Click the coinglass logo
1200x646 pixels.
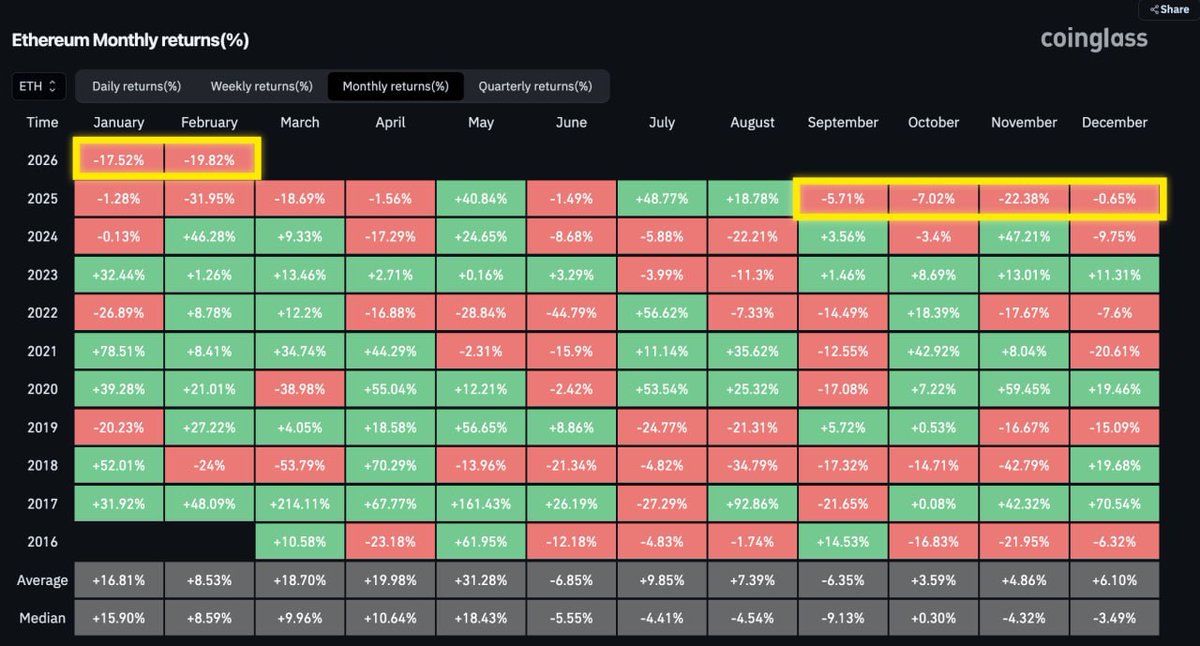pos(1093,39)
